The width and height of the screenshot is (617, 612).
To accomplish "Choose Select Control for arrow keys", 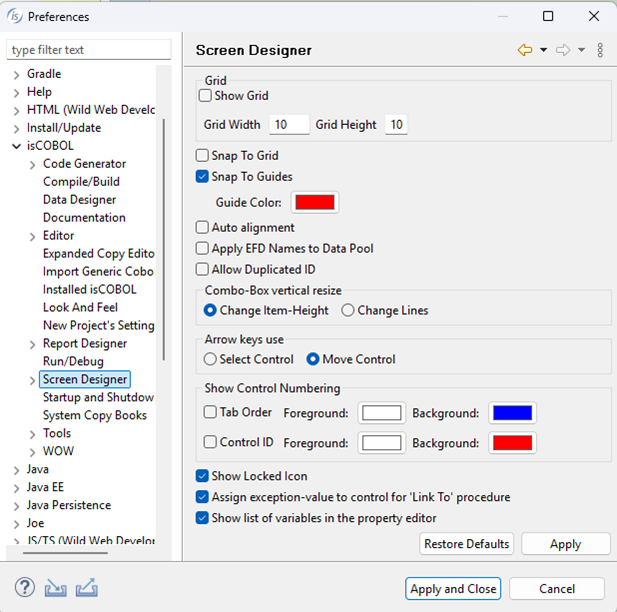I will [210, 359].
